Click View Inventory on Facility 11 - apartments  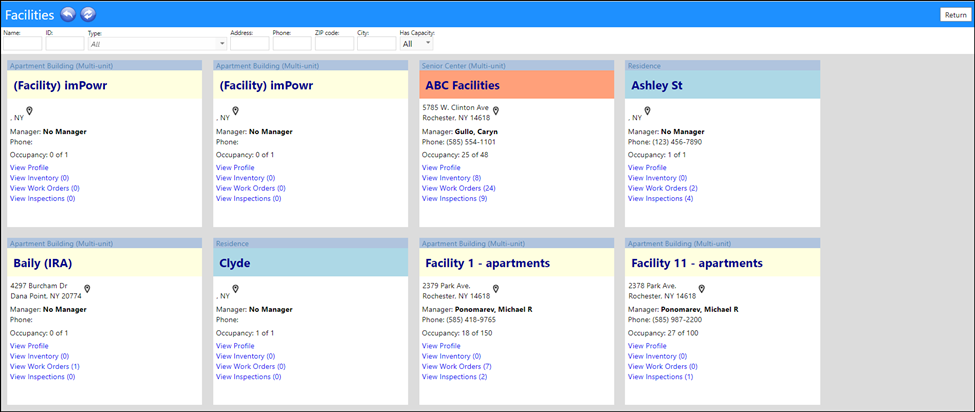[657, 357]
